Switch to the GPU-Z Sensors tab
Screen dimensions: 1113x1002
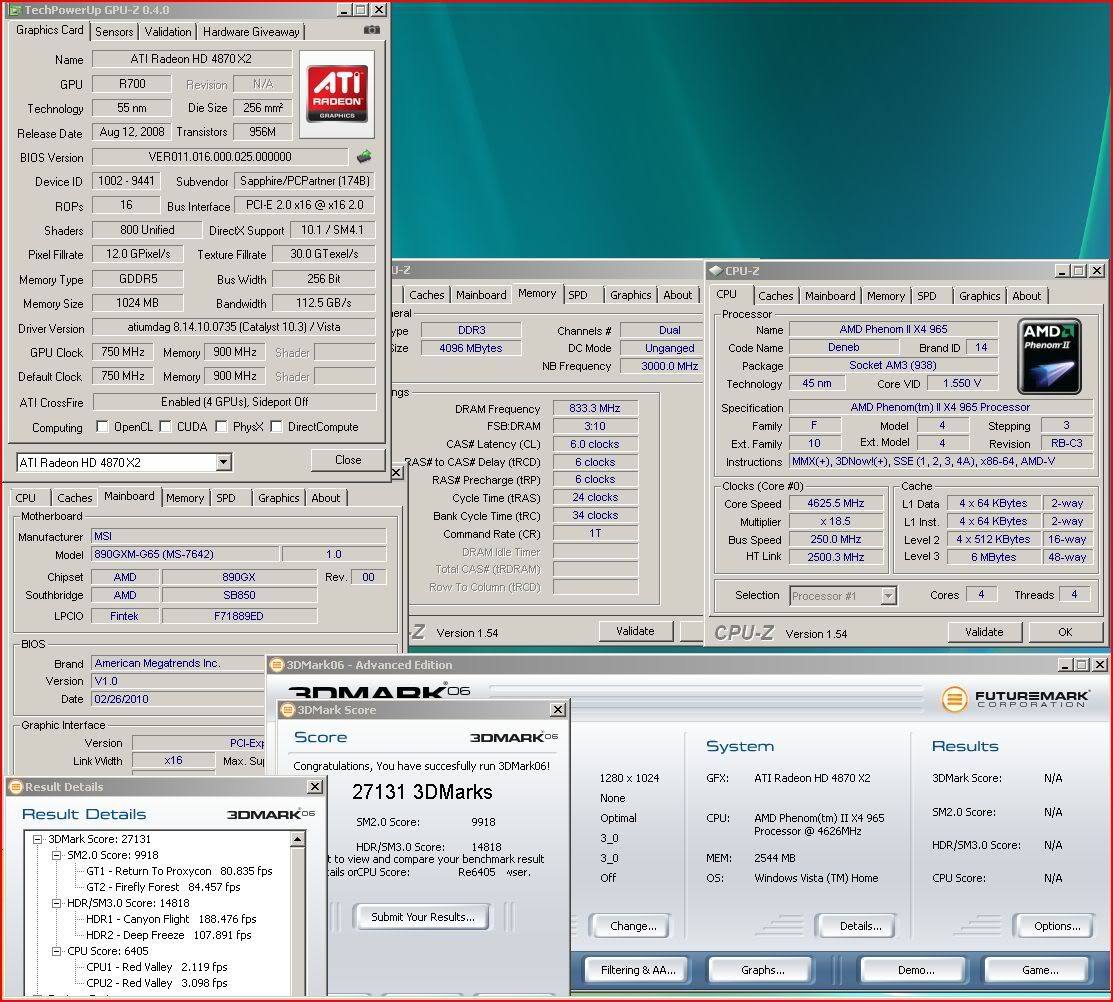[114, 32]
